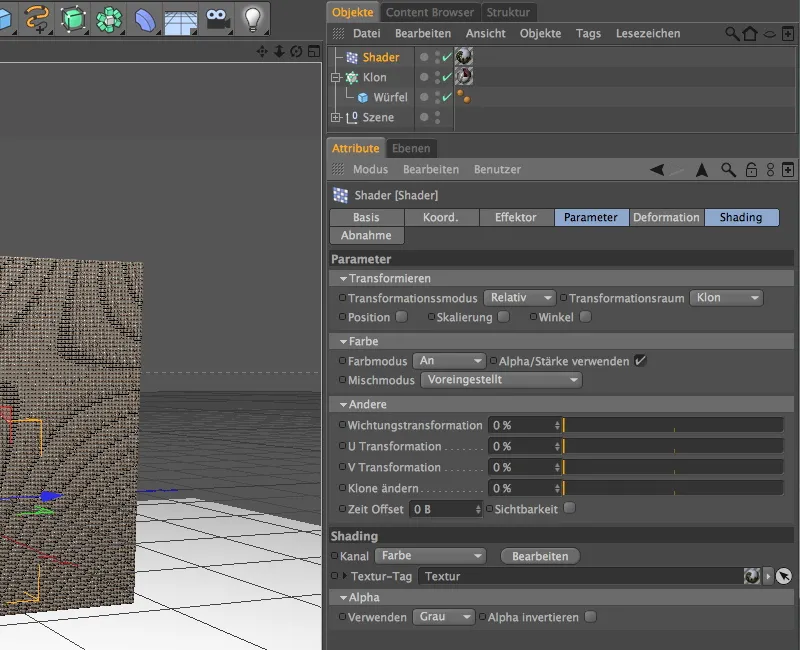Click the Floor environment icon in the toolbar
This screenshot has height=650, width=800.
[180, 18]
